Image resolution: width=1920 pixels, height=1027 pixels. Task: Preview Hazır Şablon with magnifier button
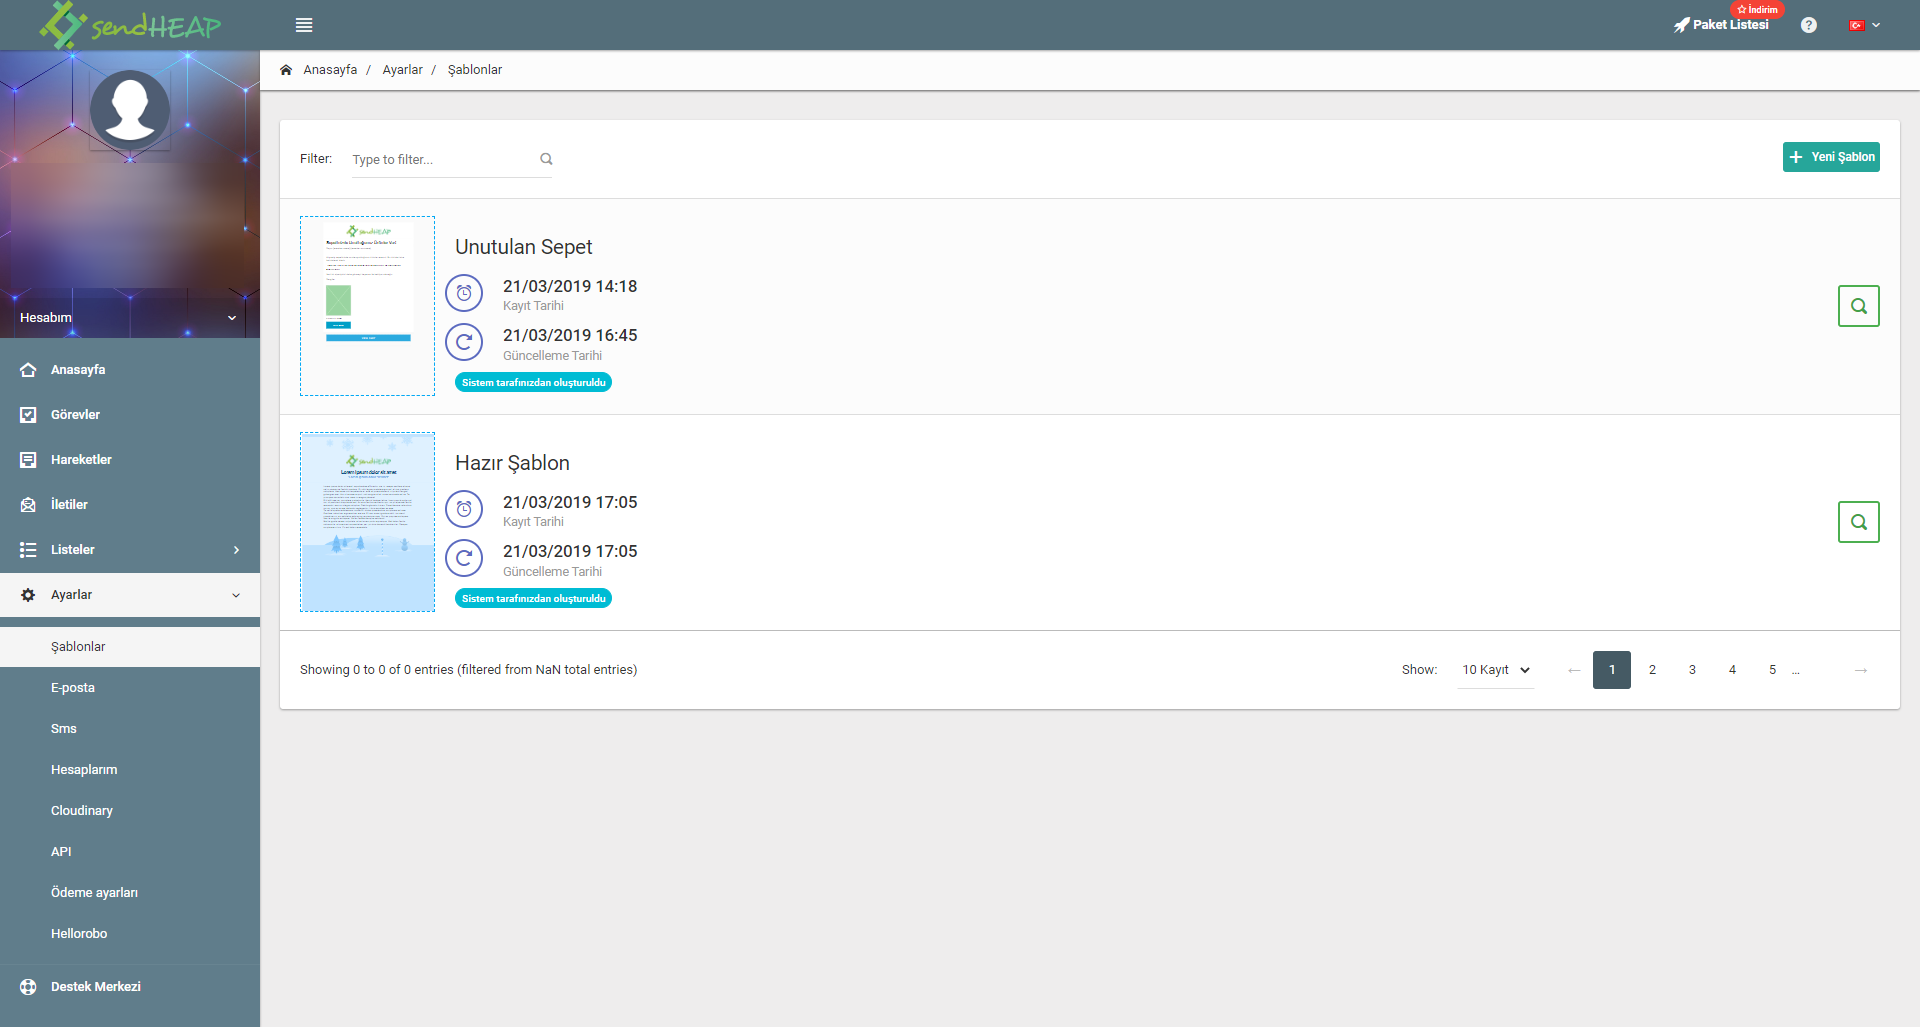pos(1858,522)
